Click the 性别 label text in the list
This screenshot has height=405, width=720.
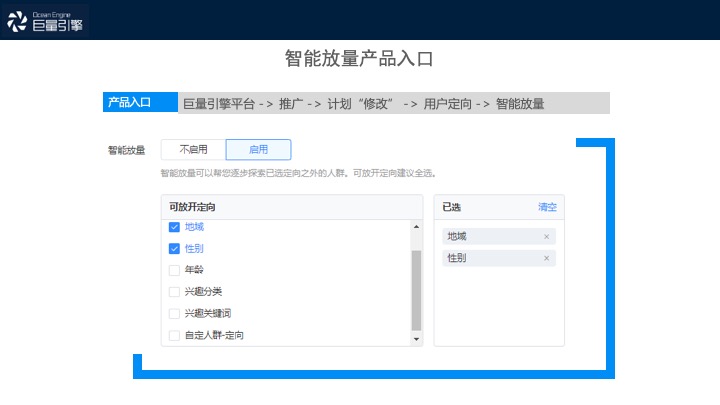pyautogui.click(x=194, y=248)
